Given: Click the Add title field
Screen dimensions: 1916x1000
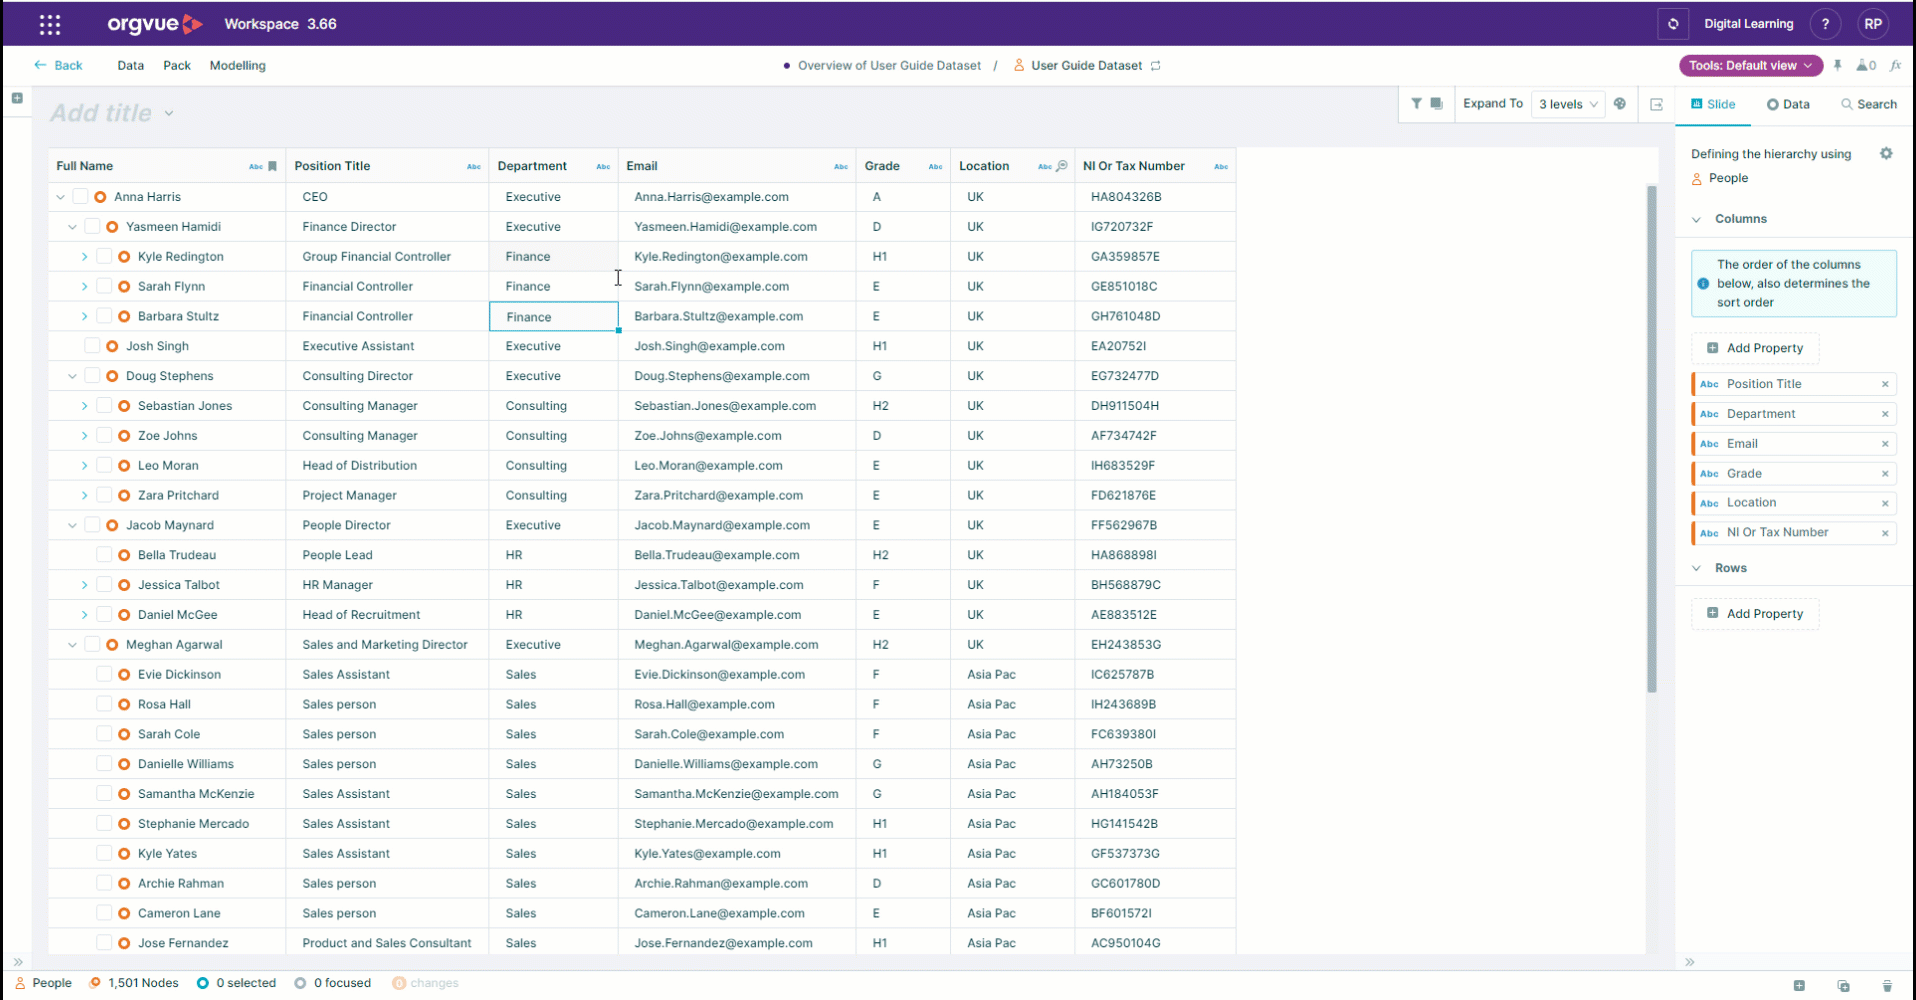Looking at the screenshot, I should tap(101, 113).
